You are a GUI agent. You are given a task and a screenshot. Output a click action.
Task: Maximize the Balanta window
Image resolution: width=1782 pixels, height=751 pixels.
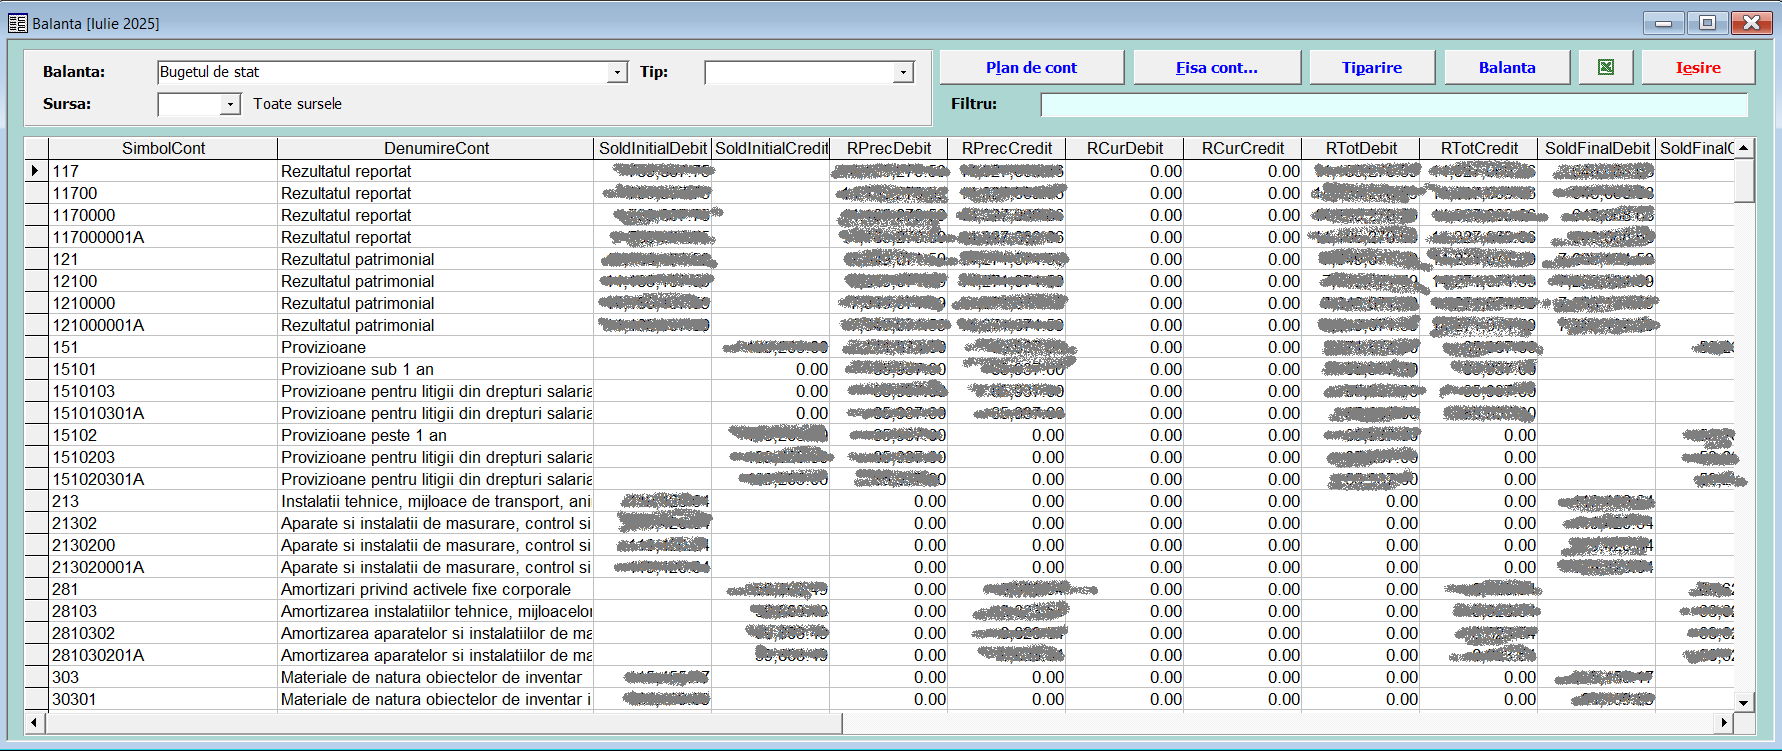(x=1707, y=23)
